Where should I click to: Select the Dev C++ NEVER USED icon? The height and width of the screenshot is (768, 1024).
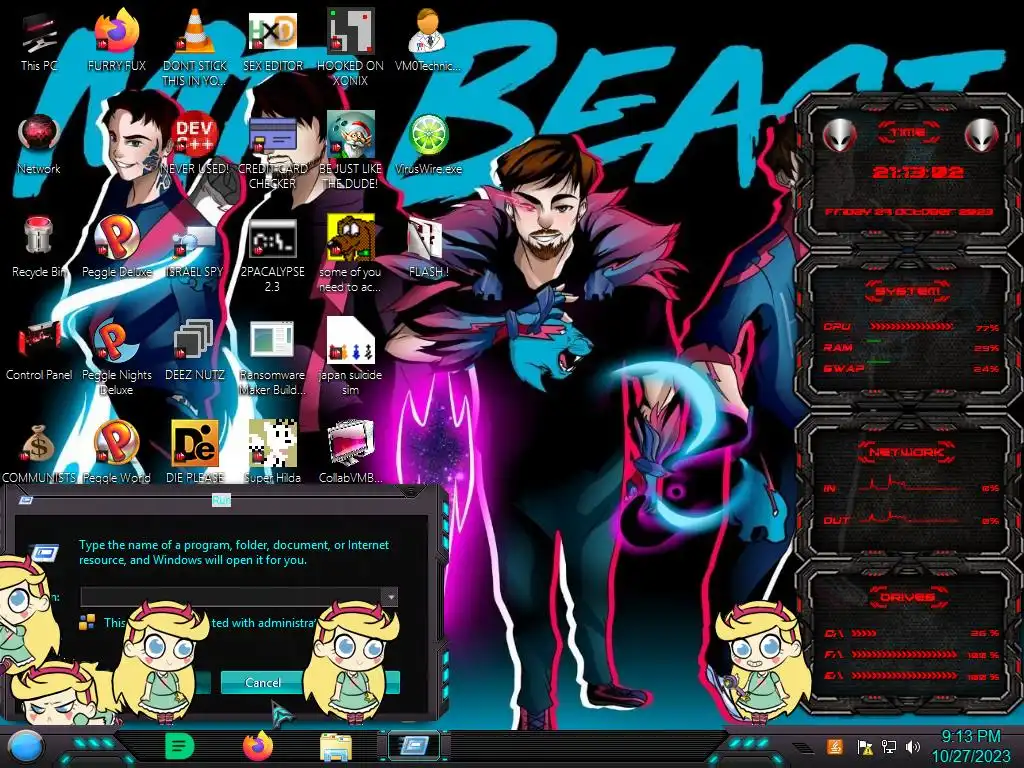[195, 135]
